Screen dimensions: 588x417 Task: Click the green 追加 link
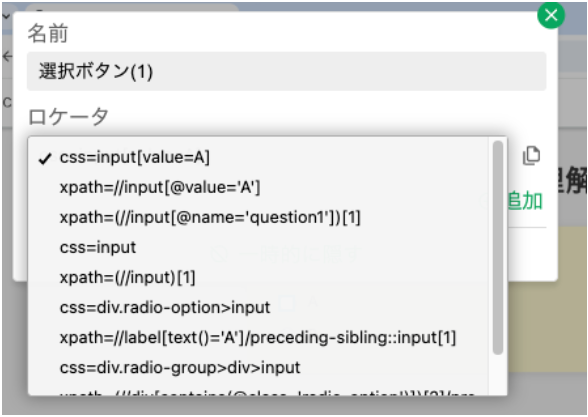pyautogui.click(x=525, y=201)
